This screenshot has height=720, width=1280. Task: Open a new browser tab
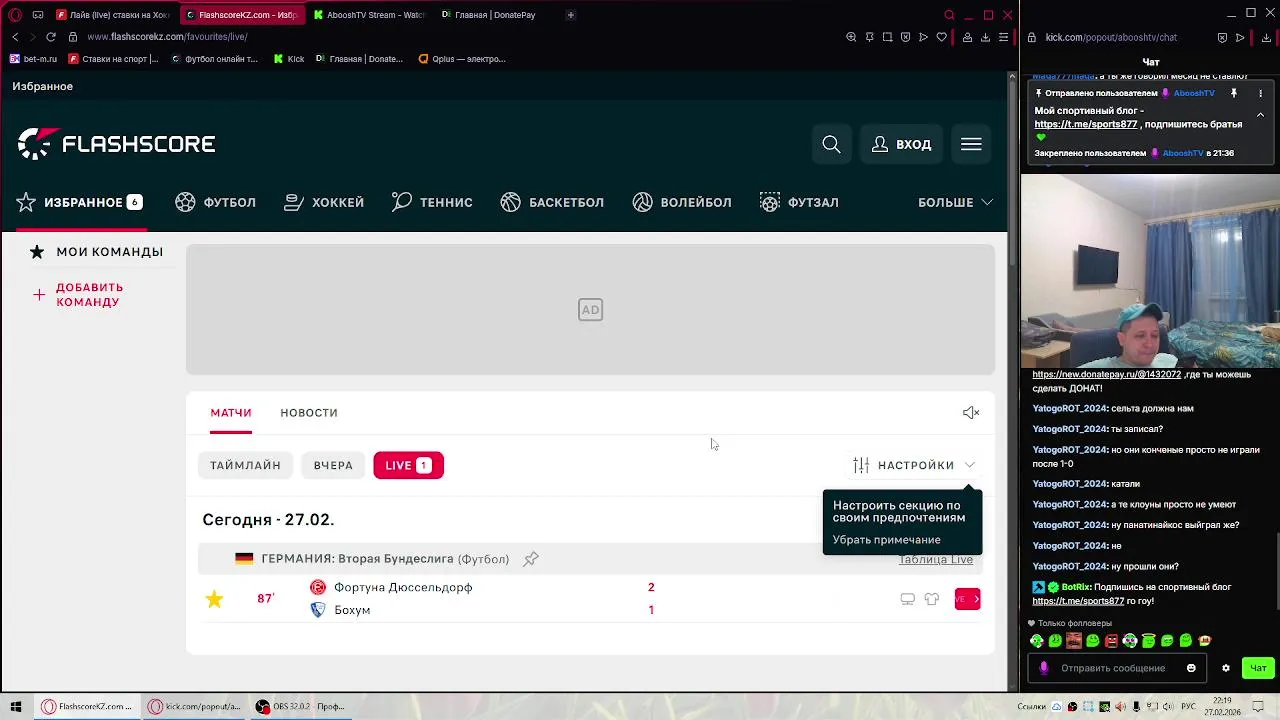571,15
